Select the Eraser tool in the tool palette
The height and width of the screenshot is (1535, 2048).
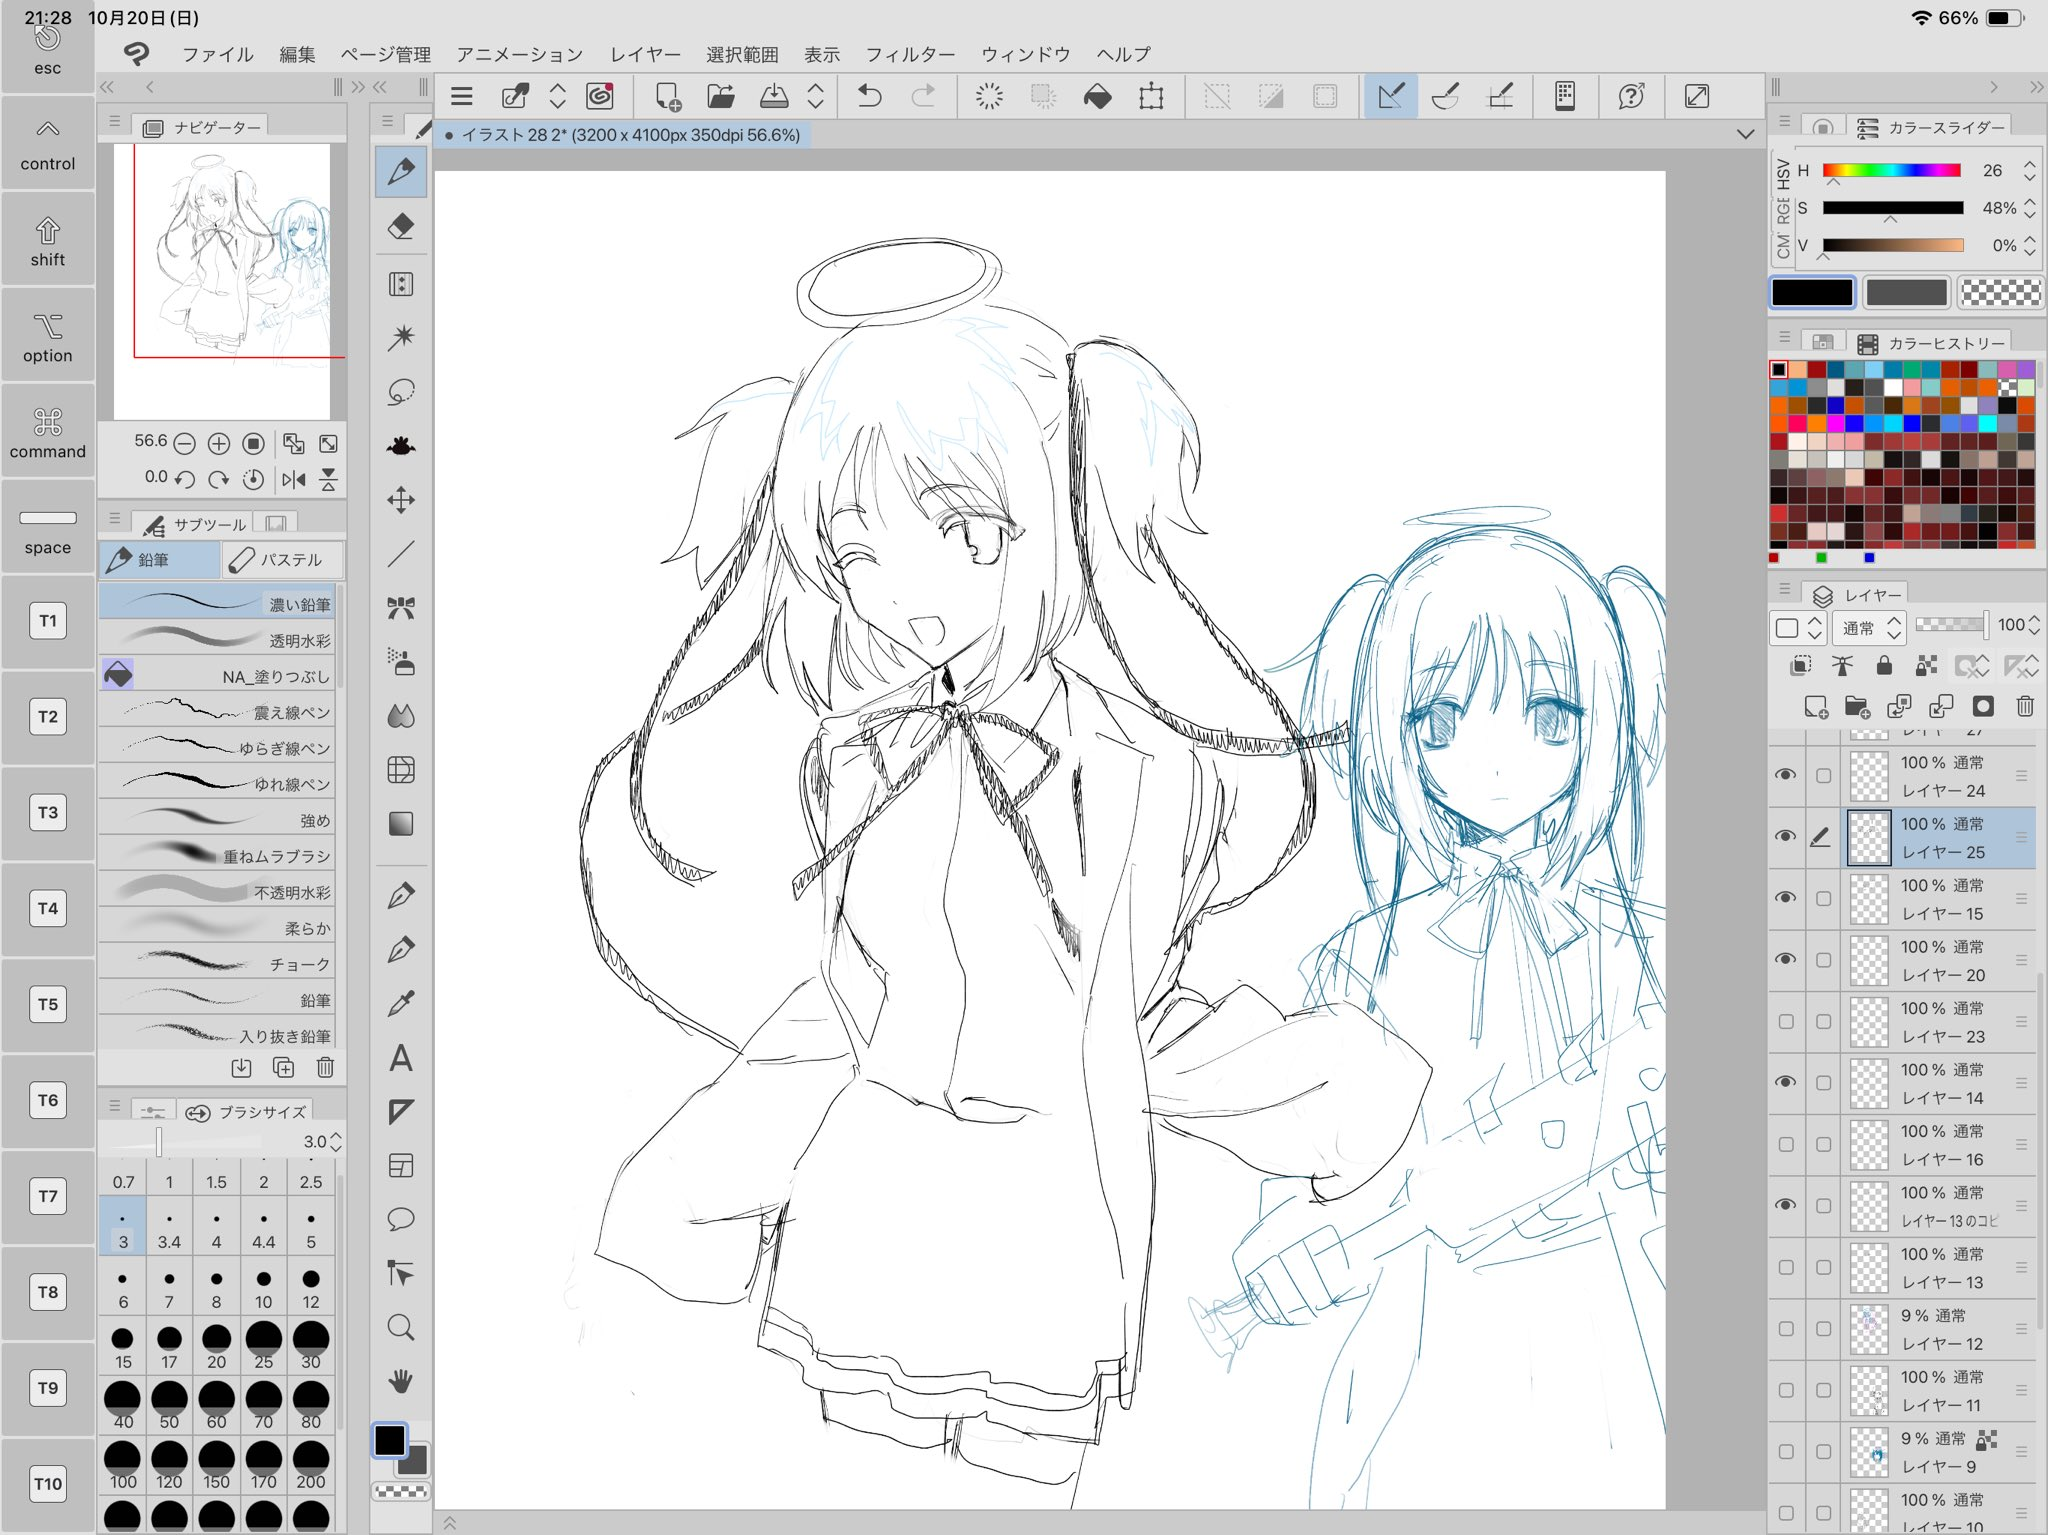[401, 226]
